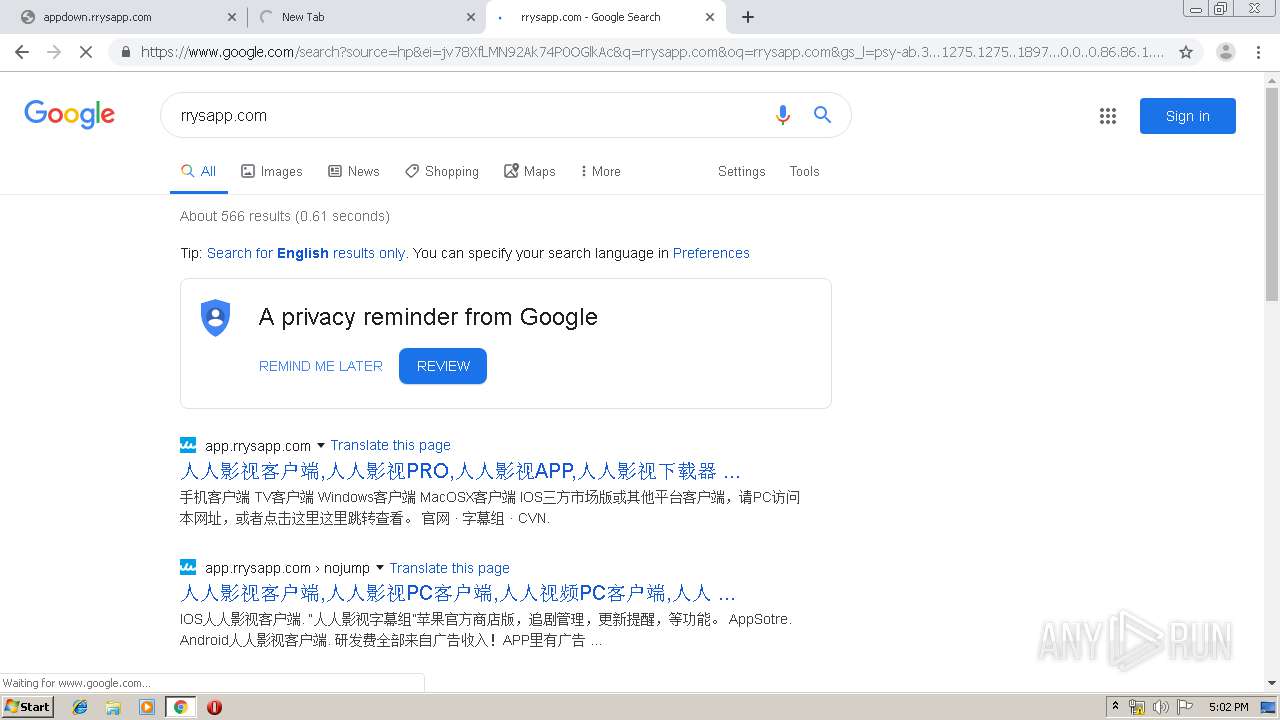Switch to News results
Image resolution: width=1280 pixels, height=720 pixels.
click(354, 171)
